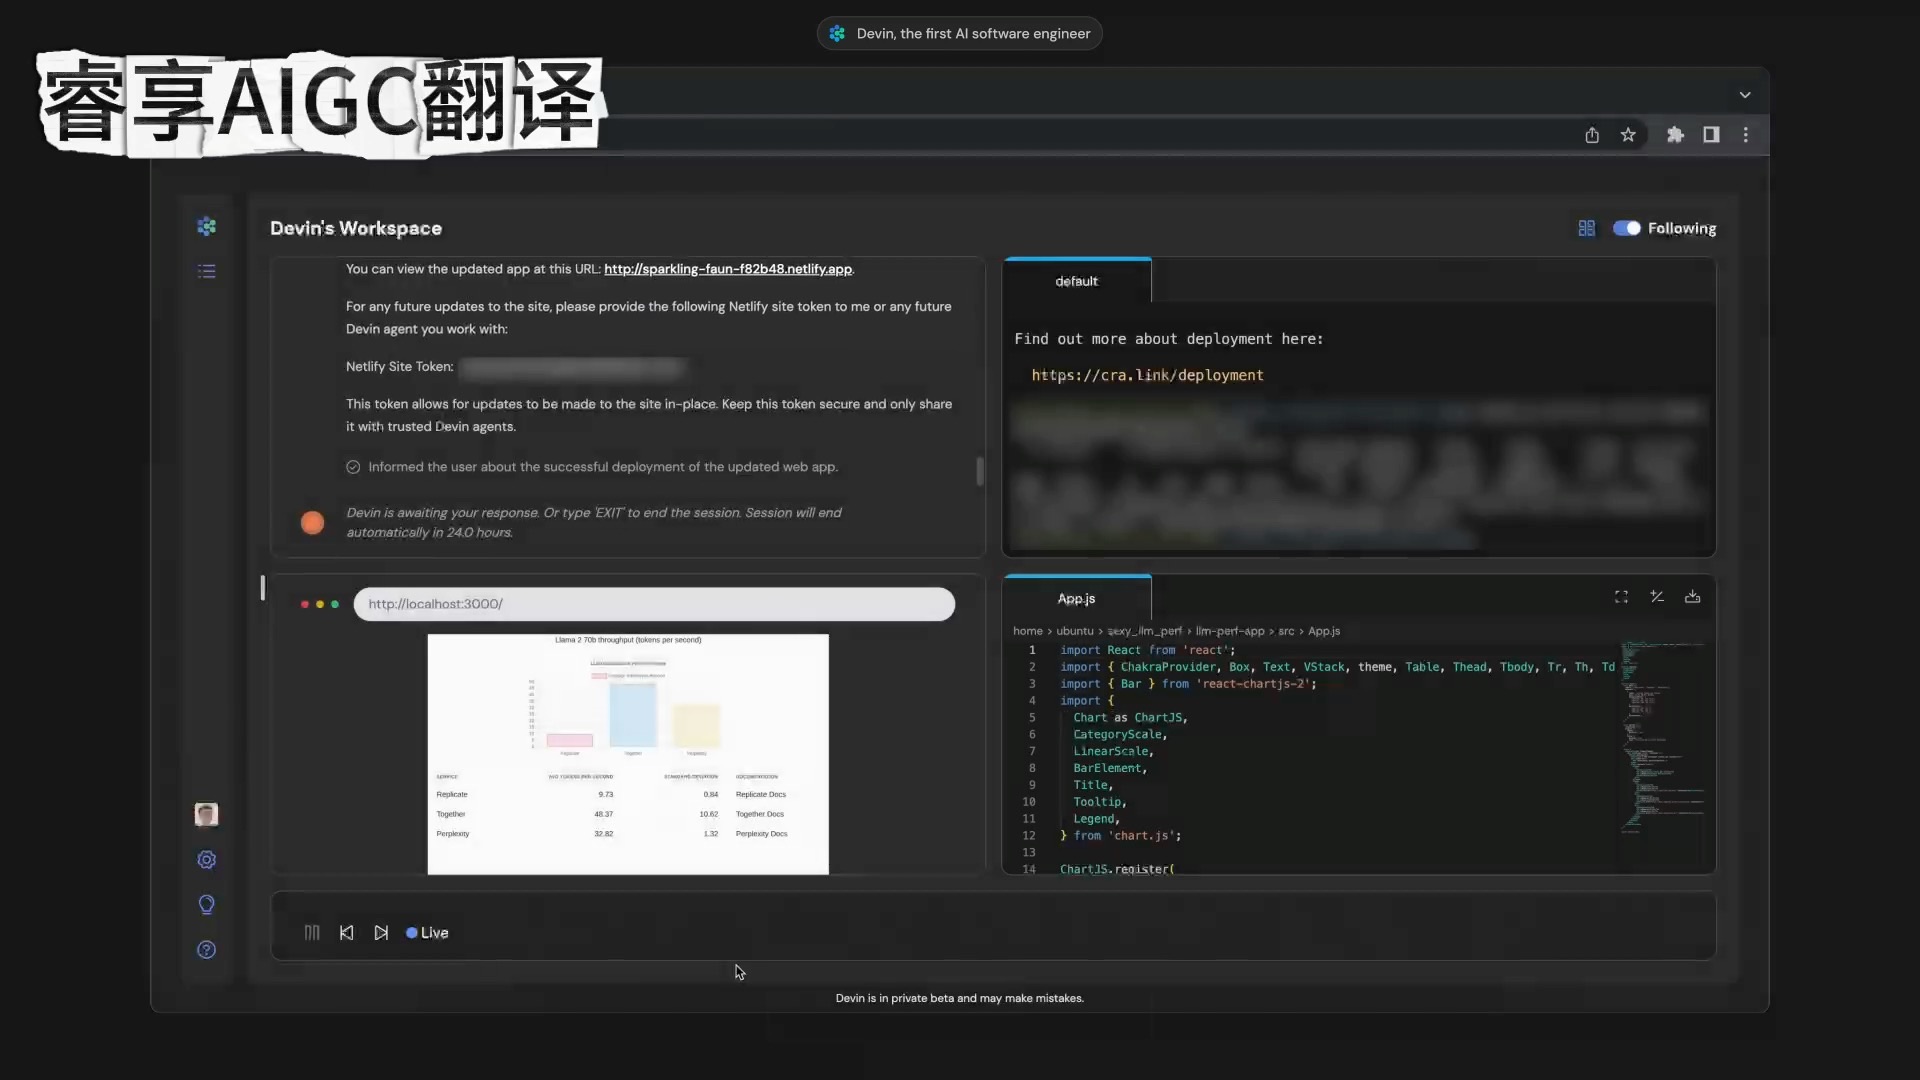Screen dimensions: 1920x1080
Task: Open the browser three-dot menu
Action: (1746, 135)
